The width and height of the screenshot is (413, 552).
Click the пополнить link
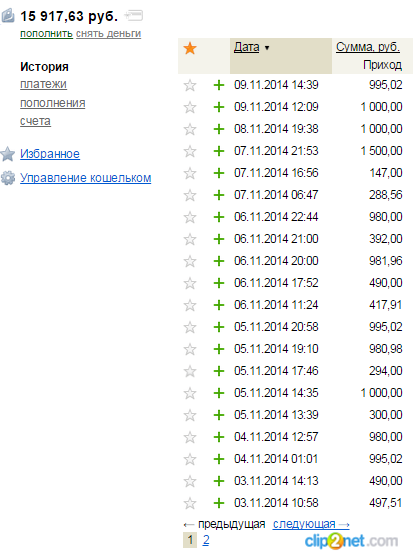(x=46, y=34)
